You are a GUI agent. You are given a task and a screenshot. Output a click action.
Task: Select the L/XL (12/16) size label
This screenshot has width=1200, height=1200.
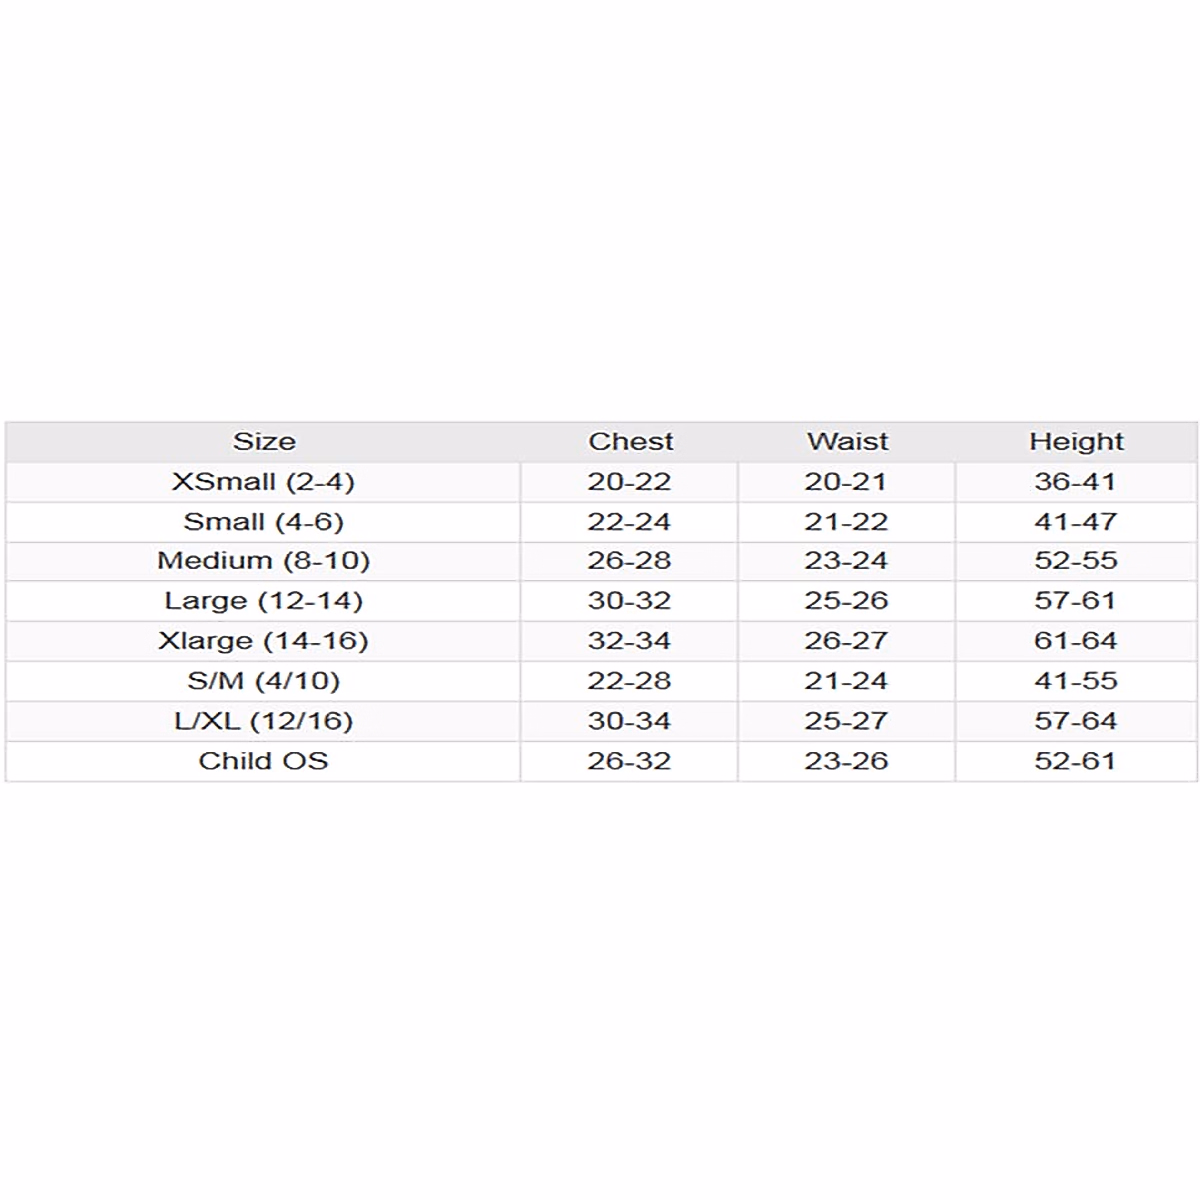tap(263, 720)
